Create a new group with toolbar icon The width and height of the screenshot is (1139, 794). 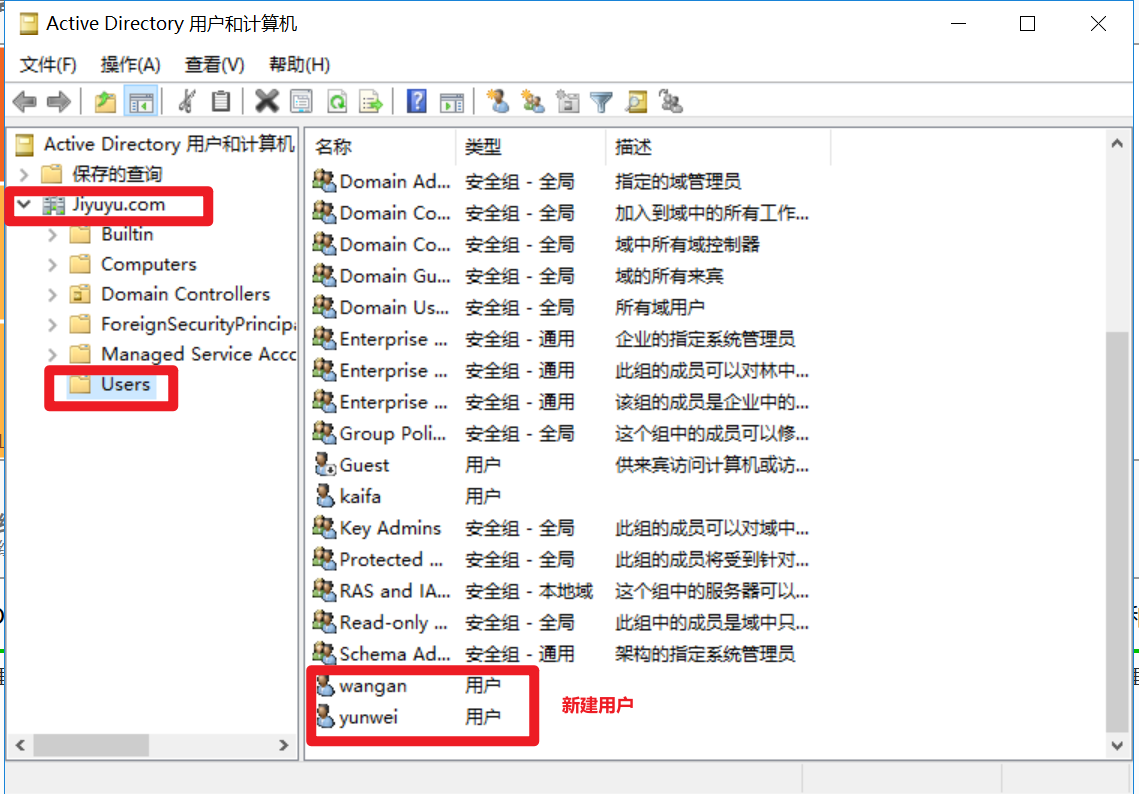(532, 102)
